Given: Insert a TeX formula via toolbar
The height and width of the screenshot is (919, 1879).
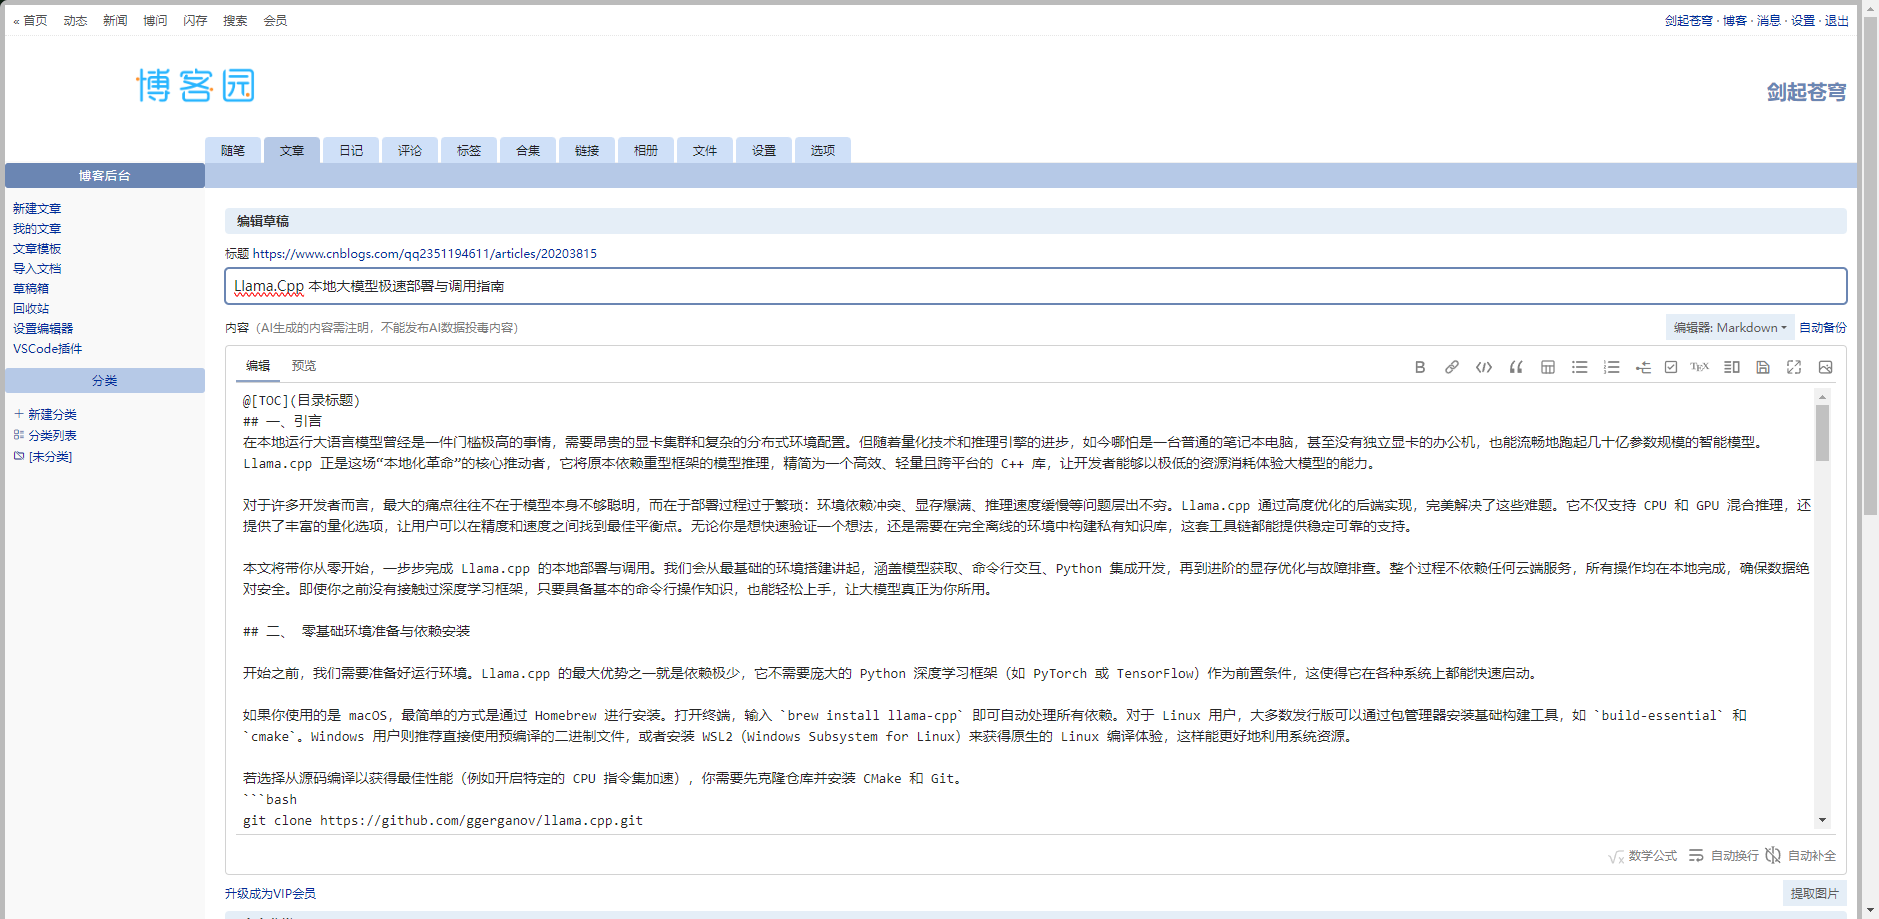Looking at the screenshot, I should (1699, 367).
